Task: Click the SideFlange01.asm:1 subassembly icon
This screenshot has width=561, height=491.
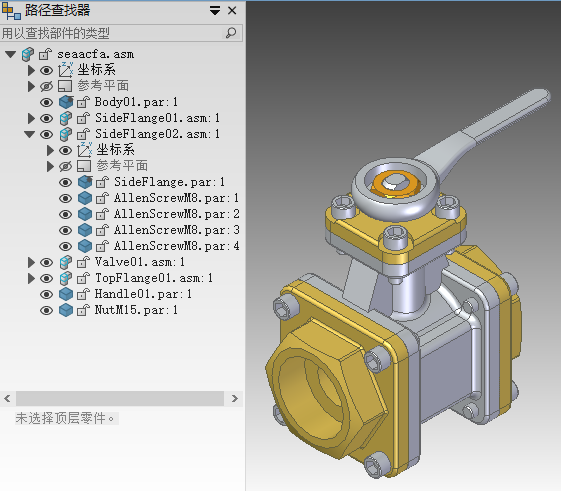Action: (x=65, y=118)
